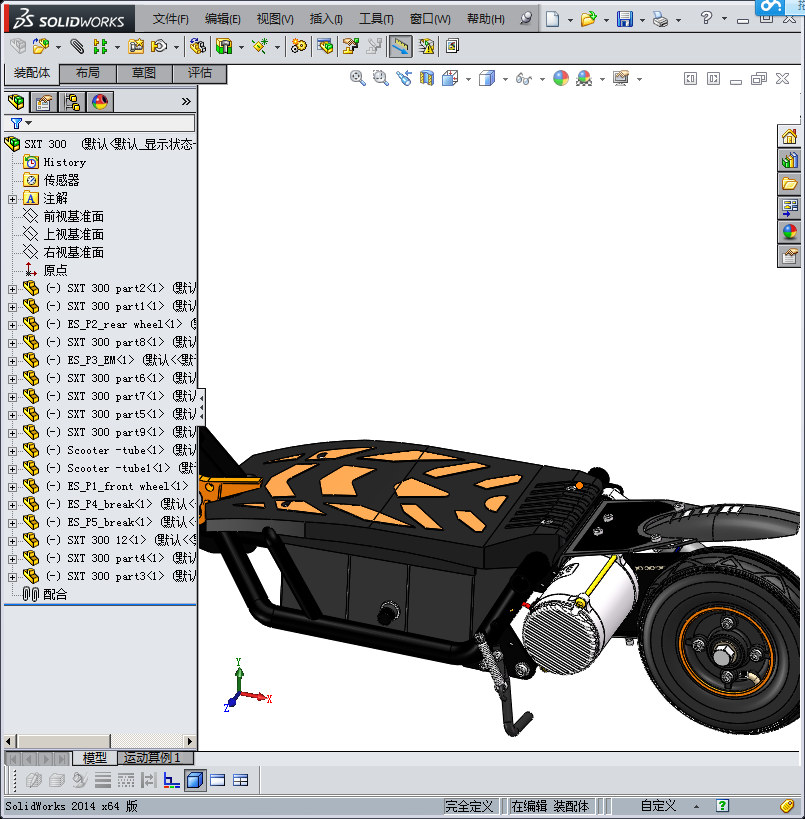Open the FeatureManager design tree tab
The height and width of the screenshot is (819, 805).
coord(16,101)
